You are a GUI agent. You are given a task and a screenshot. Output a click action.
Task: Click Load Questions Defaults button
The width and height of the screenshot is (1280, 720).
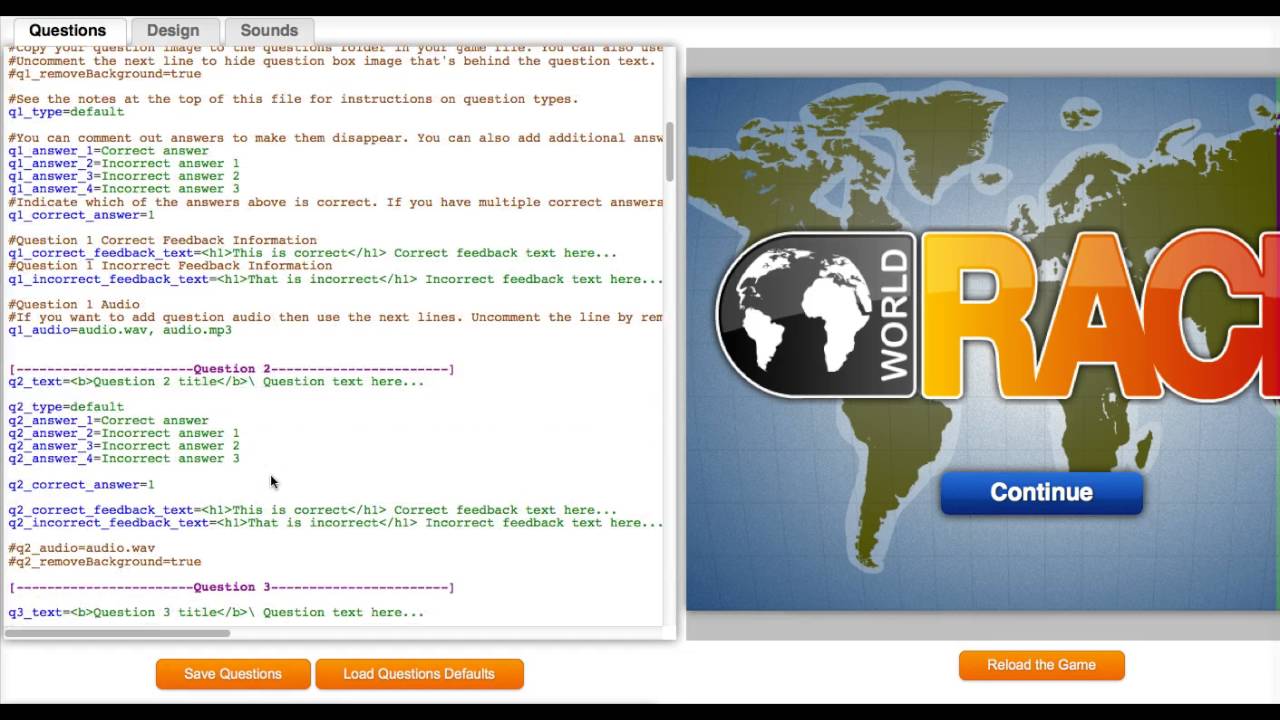[419, 674]
